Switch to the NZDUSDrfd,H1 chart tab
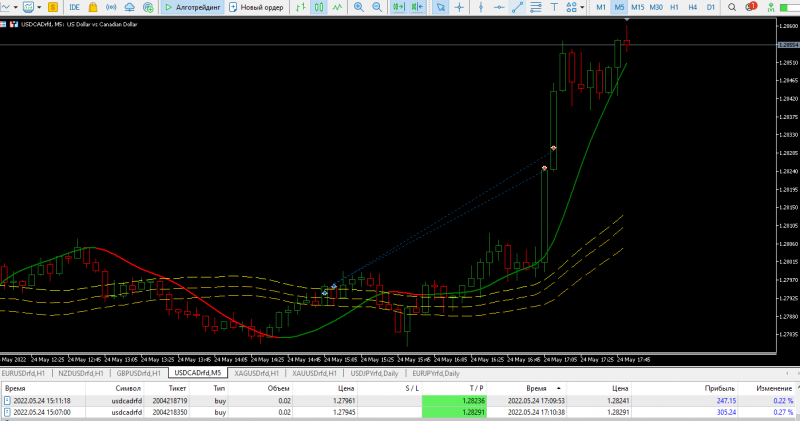The width and height of the screenshot is (800, 421). 81,374
